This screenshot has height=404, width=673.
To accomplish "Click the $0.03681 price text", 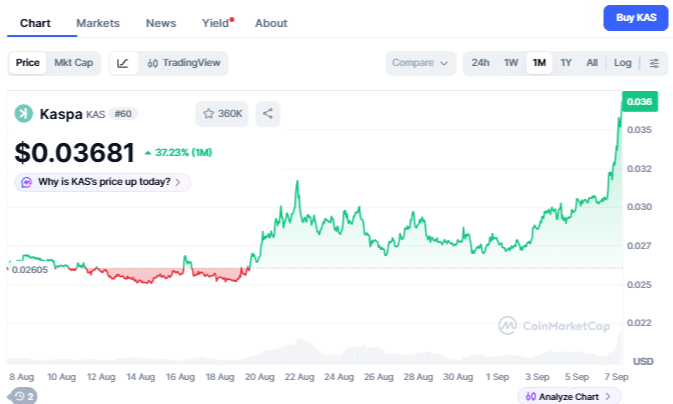I will 75,152.
